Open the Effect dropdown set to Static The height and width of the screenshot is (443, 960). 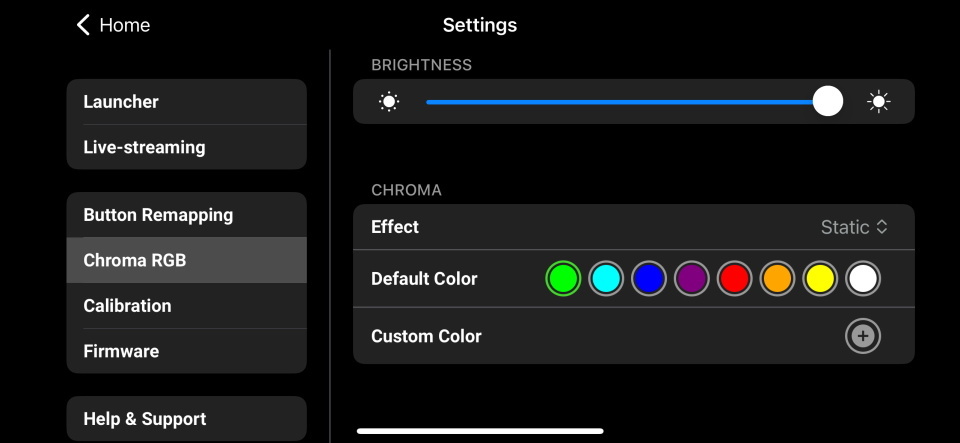(854, 227)
